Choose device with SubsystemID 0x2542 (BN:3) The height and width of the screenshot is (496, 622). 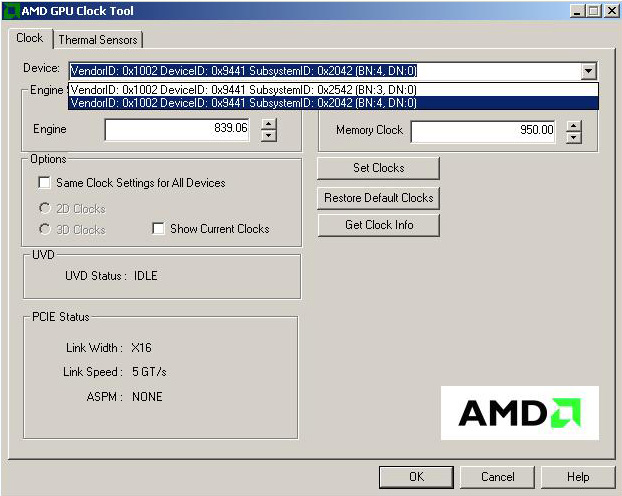pos(244,89)
